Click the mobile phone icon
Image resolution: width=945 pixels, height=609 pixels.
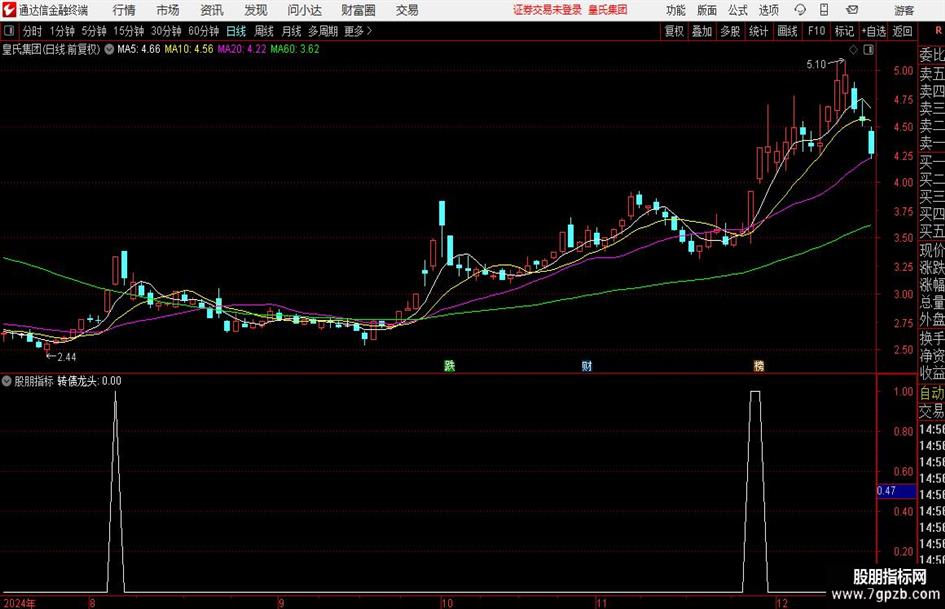824,10
